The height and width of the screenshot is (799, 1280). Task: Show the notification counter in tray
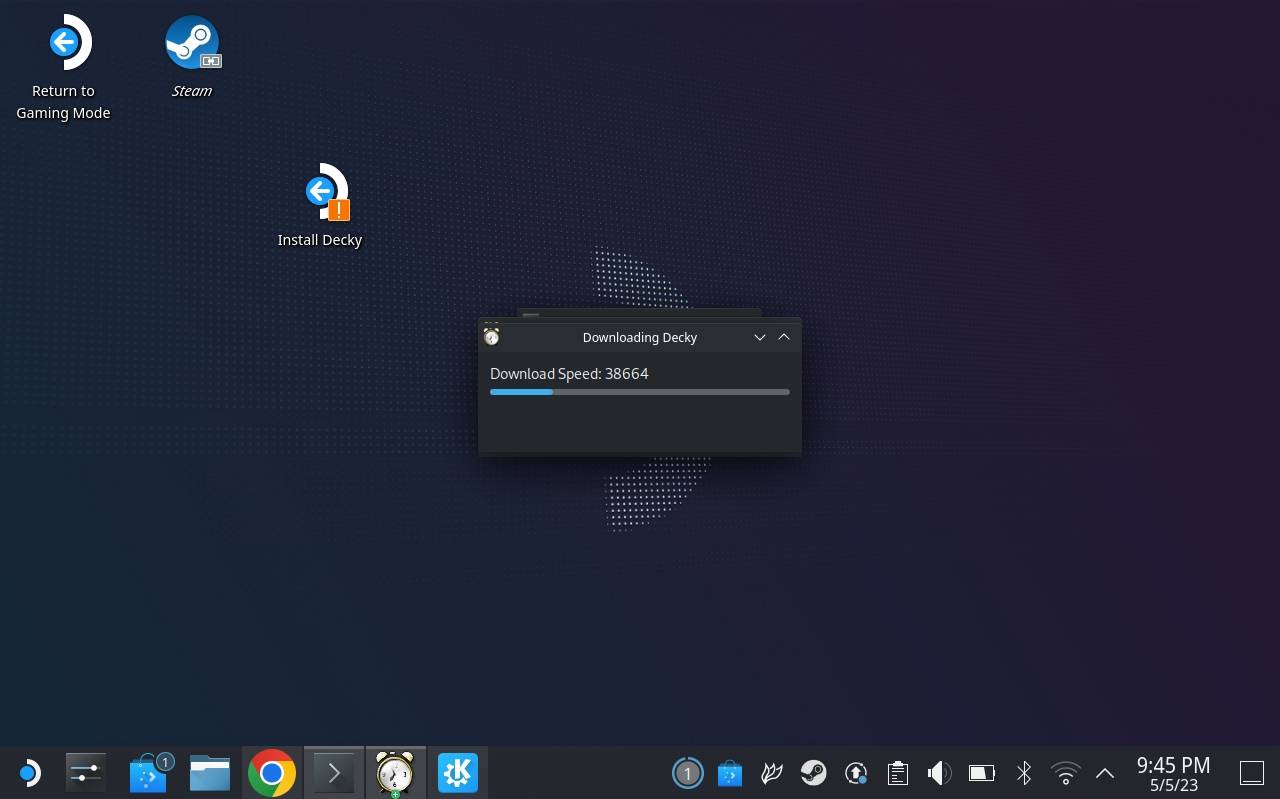(x=687, y=773)
